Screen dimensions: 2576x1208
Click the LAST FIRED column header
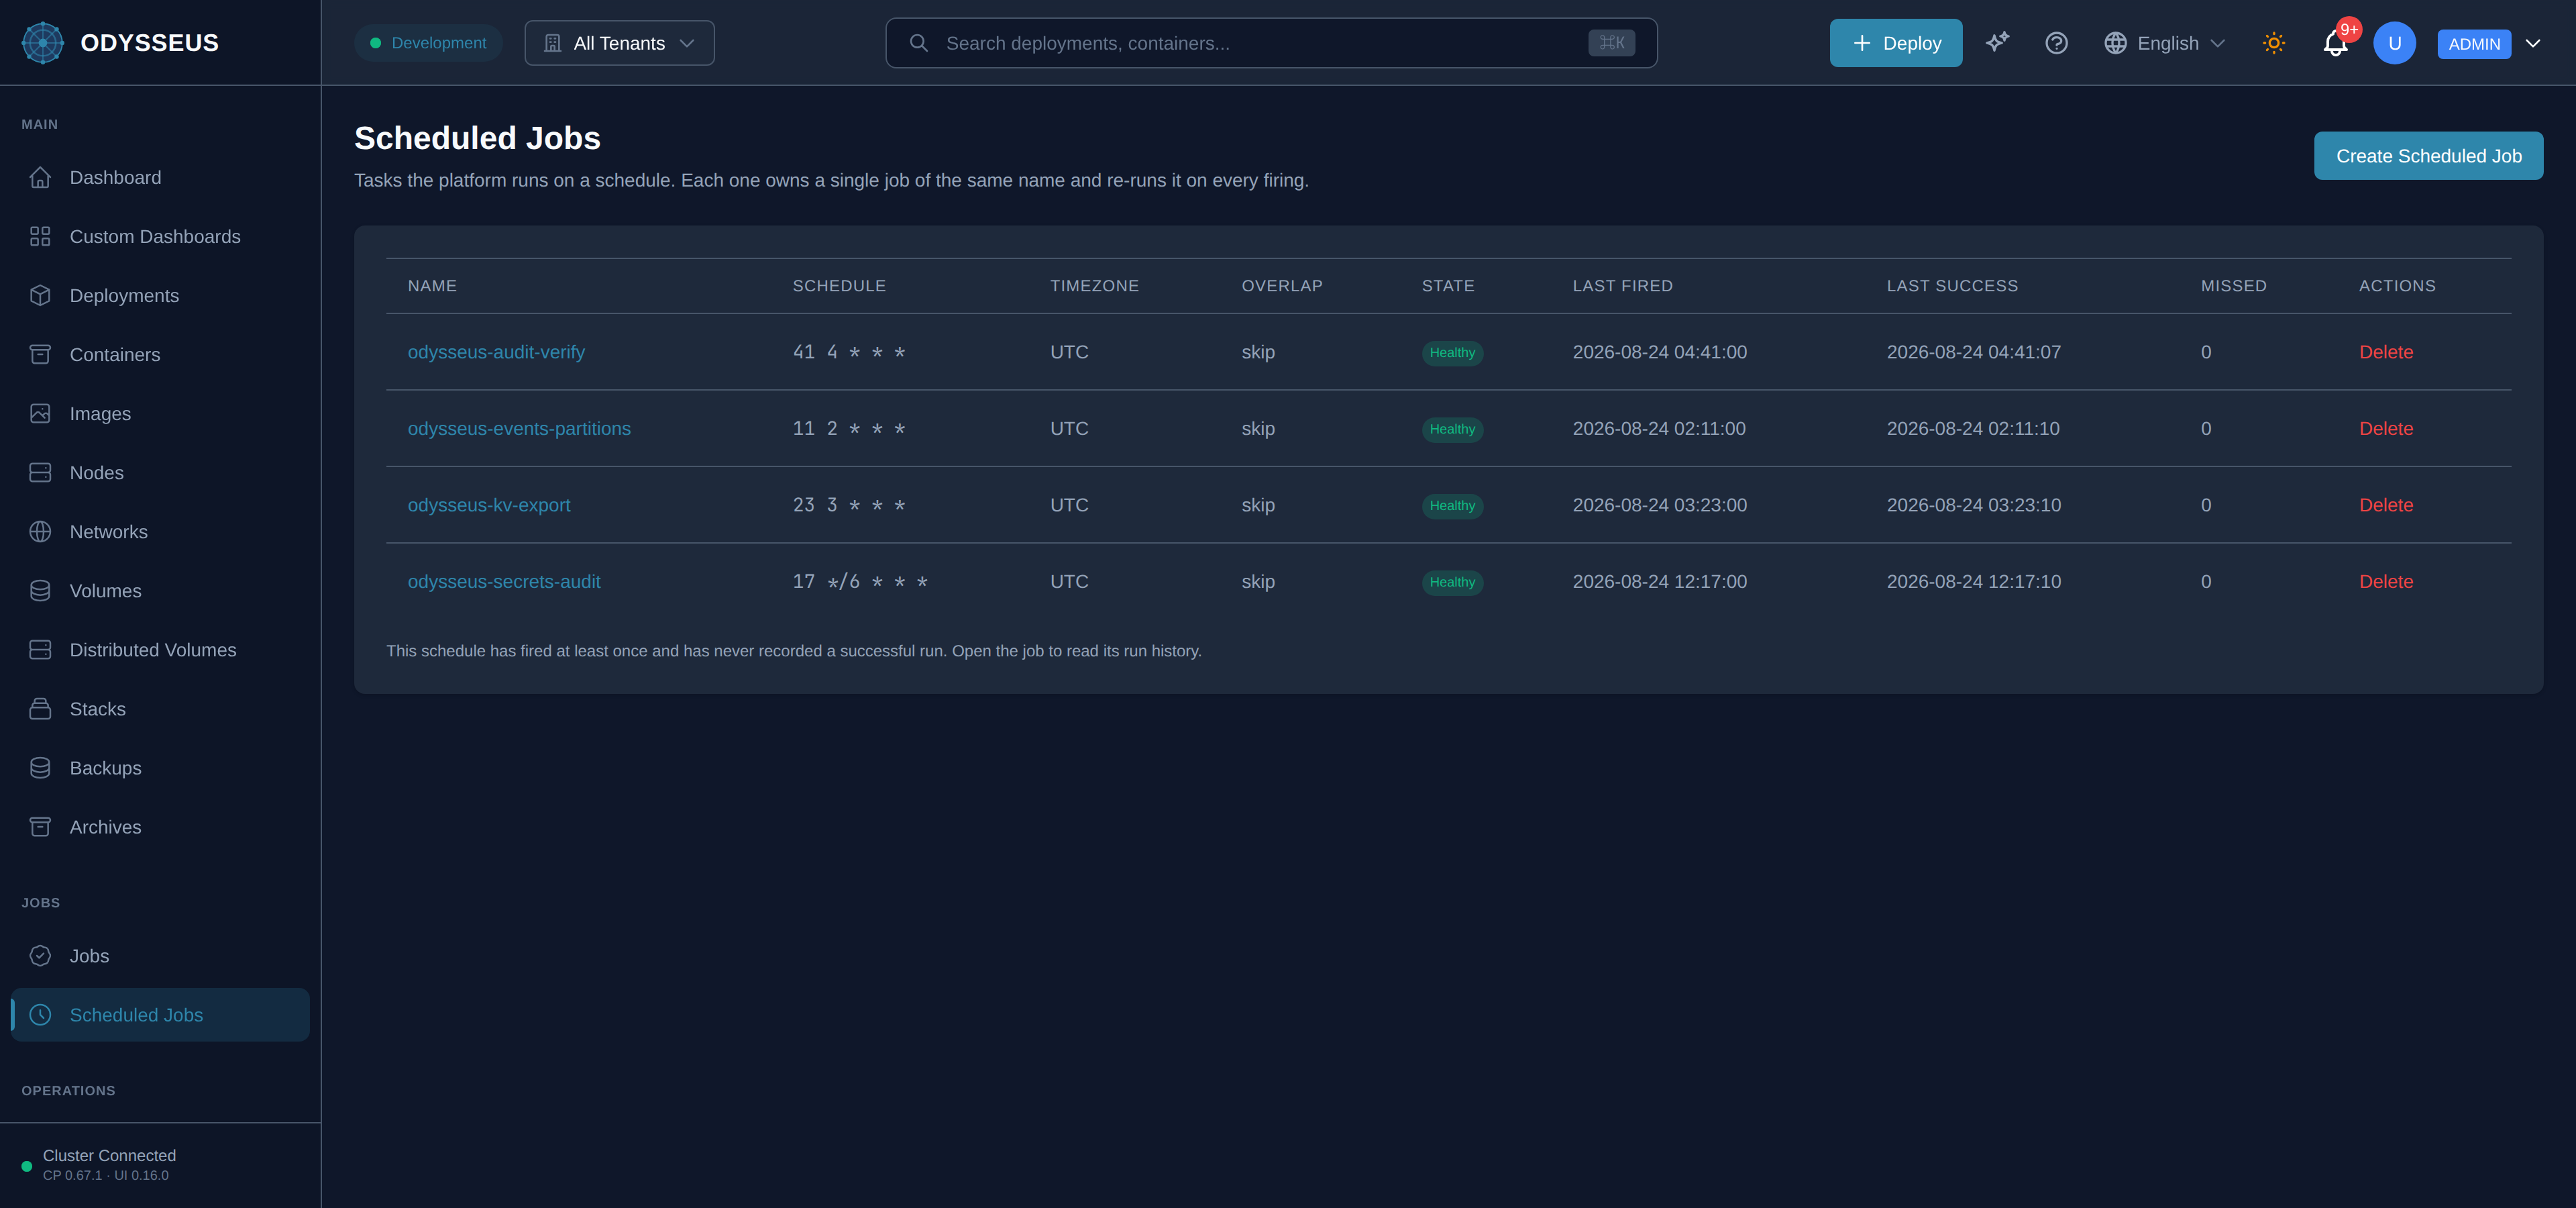(x=1622, y=285)
